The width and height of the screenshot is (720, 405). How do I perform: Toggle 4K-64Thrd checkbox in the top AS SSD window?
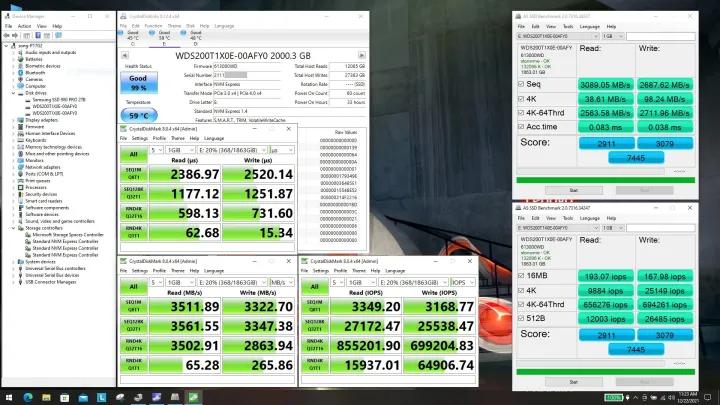[x=521, y=112]
